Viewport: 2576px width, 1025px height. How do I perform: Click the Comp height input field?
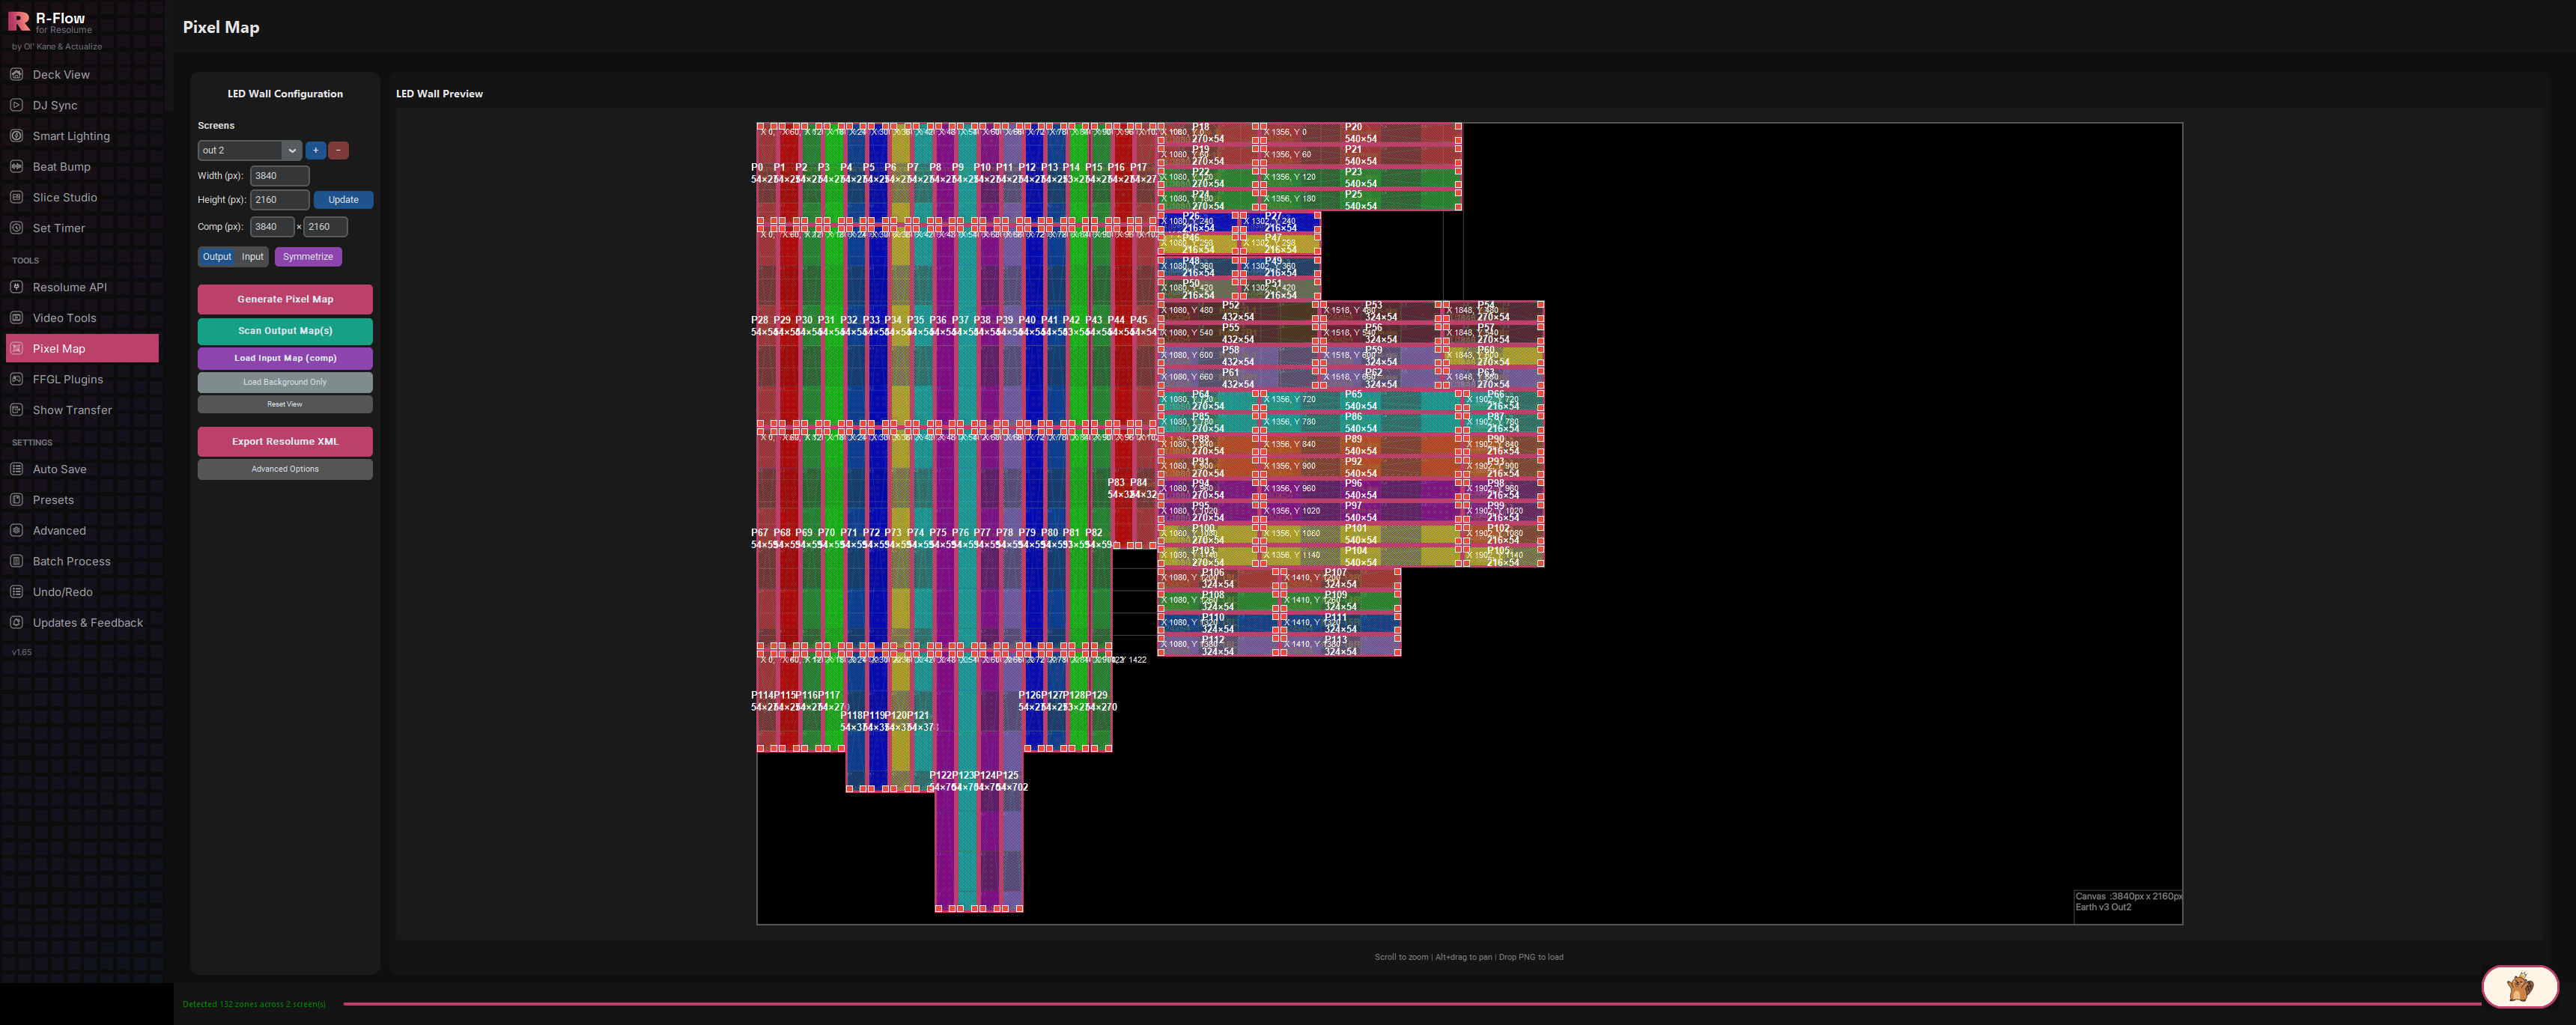pyautogui.click(x=325, y=227)
